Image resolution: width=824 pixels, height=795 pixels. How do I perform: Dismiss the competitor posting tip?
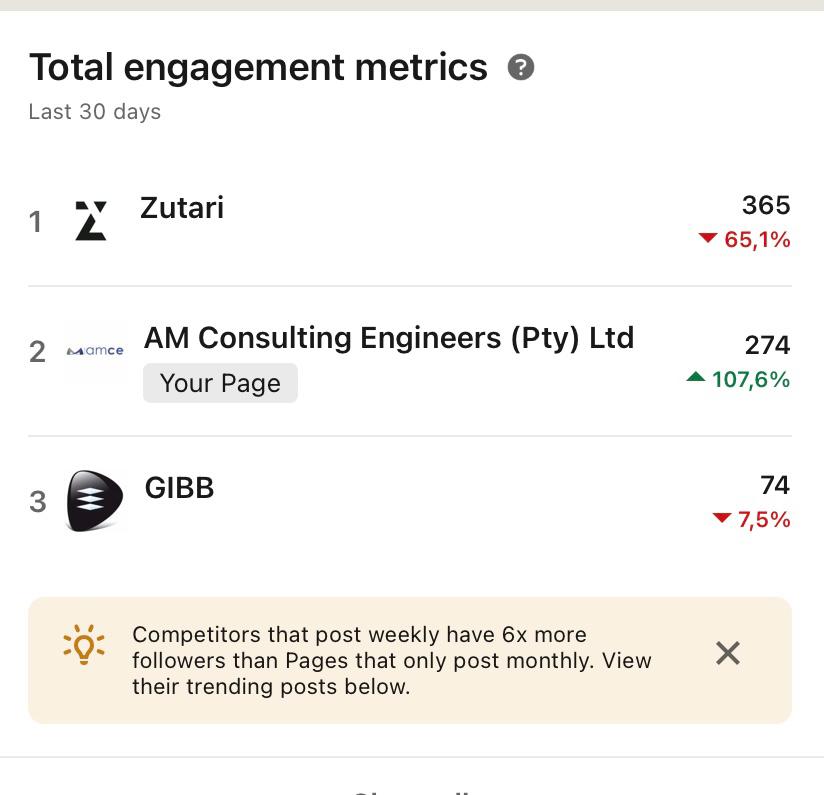(728, 653)
